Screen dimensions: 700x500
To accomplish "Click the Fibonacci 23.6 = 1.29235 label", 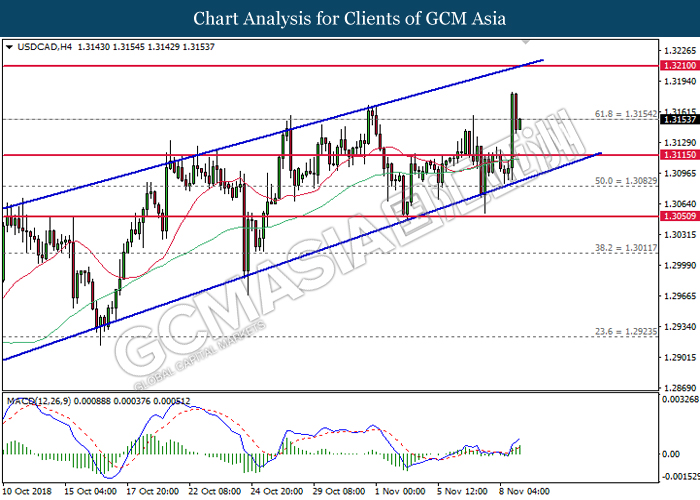I will click(x=626, y=331).
